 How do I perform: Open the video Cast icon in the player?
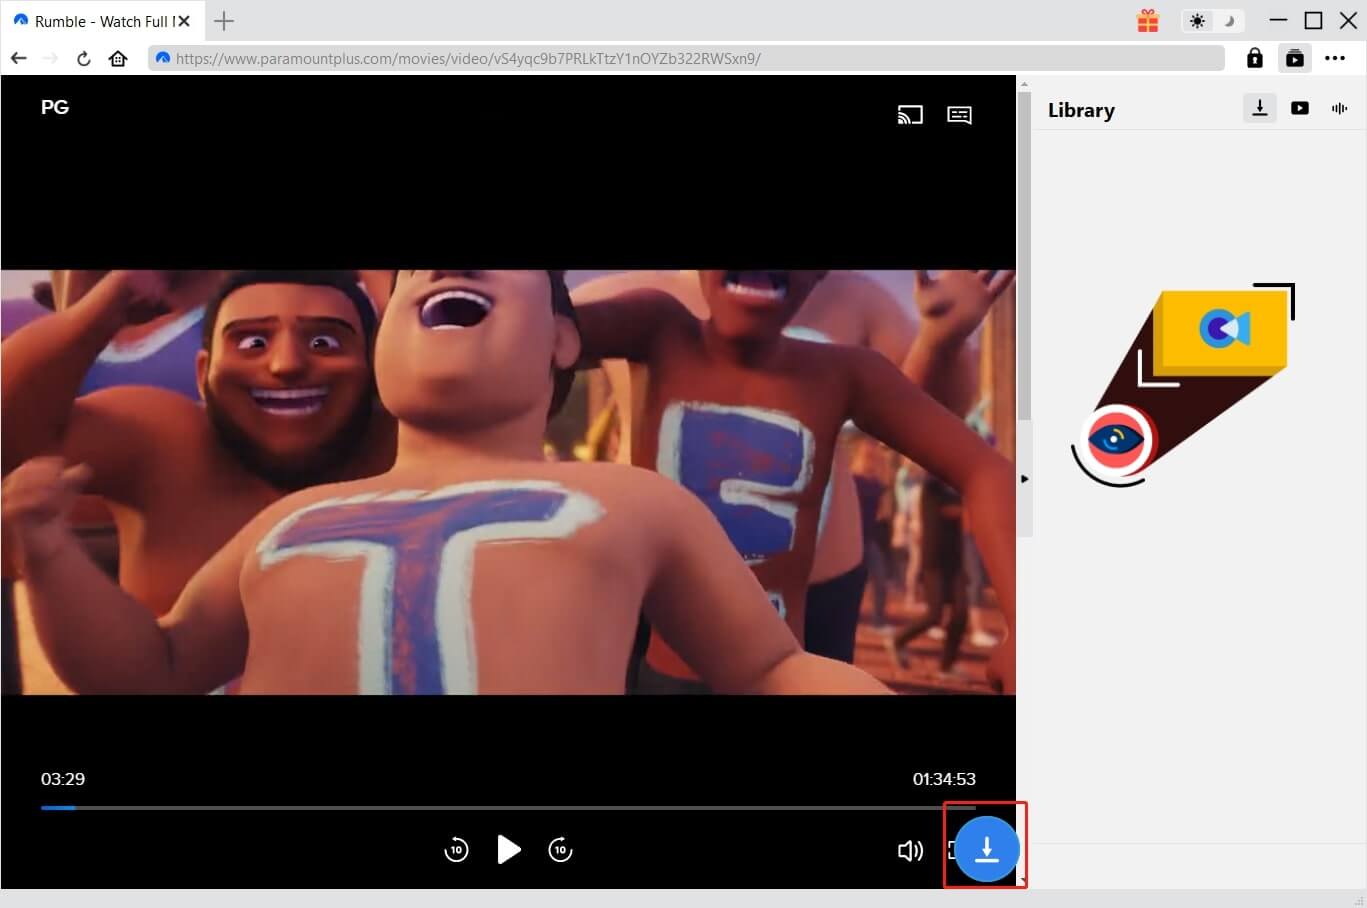click(x=910, y=114)
